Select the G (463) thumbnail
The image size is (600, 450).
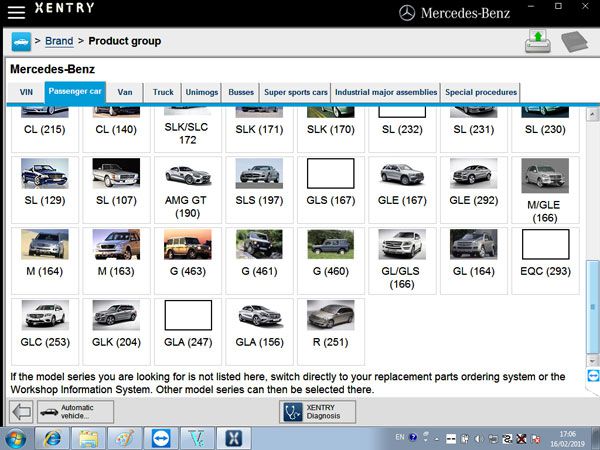(x=188, y=244)
